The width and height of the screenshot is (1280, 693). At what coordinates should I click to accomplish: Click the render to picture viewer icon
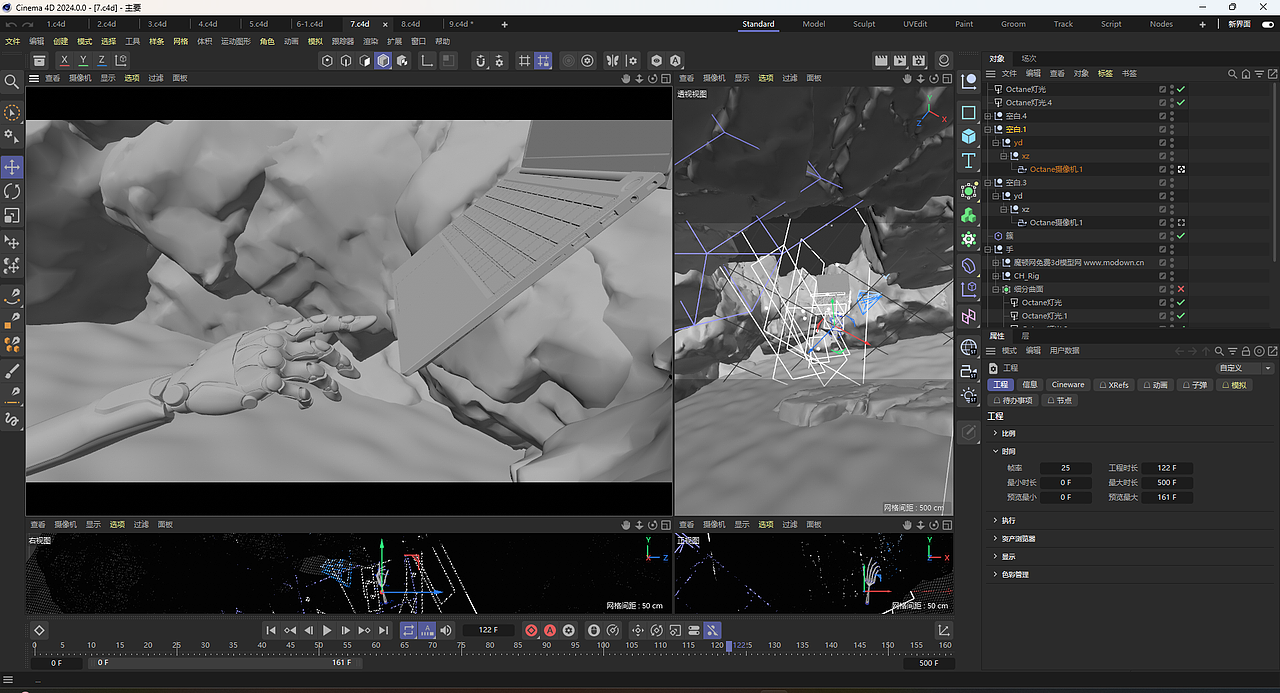[900, 61]
